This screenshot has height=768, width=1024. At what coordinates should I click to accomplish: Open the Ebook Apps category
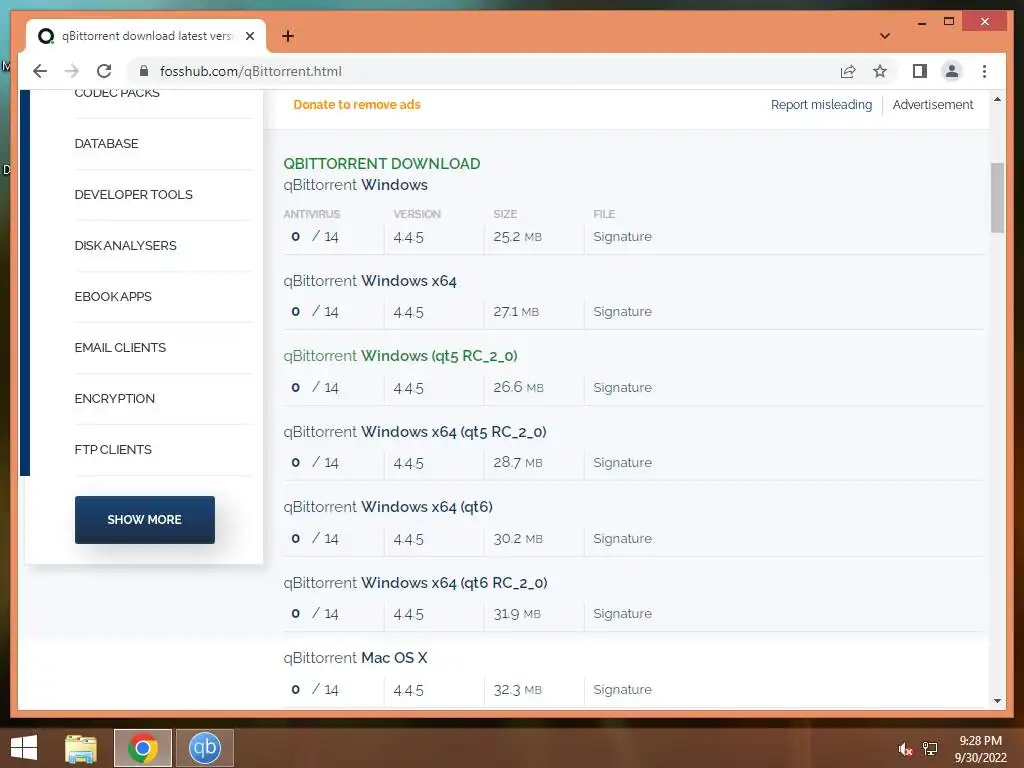113,296
